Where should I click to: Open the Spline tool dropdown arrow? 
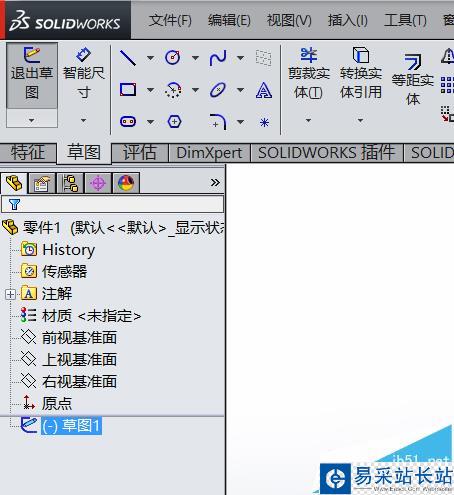(240, 58)
